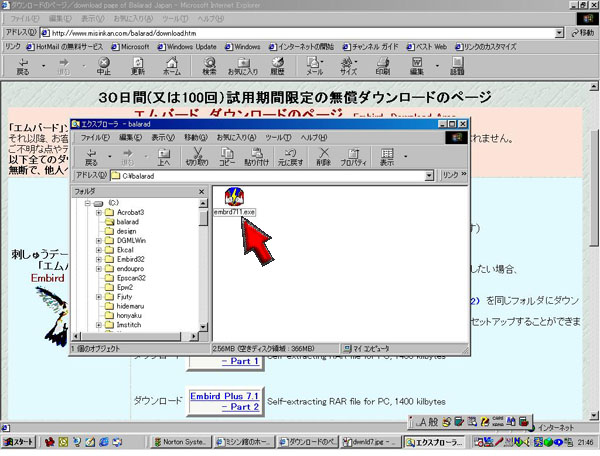Open Properties (プロパティ) from Explorer toolbar
Viewport: 600px width, 456px height.
pos(353,156)
